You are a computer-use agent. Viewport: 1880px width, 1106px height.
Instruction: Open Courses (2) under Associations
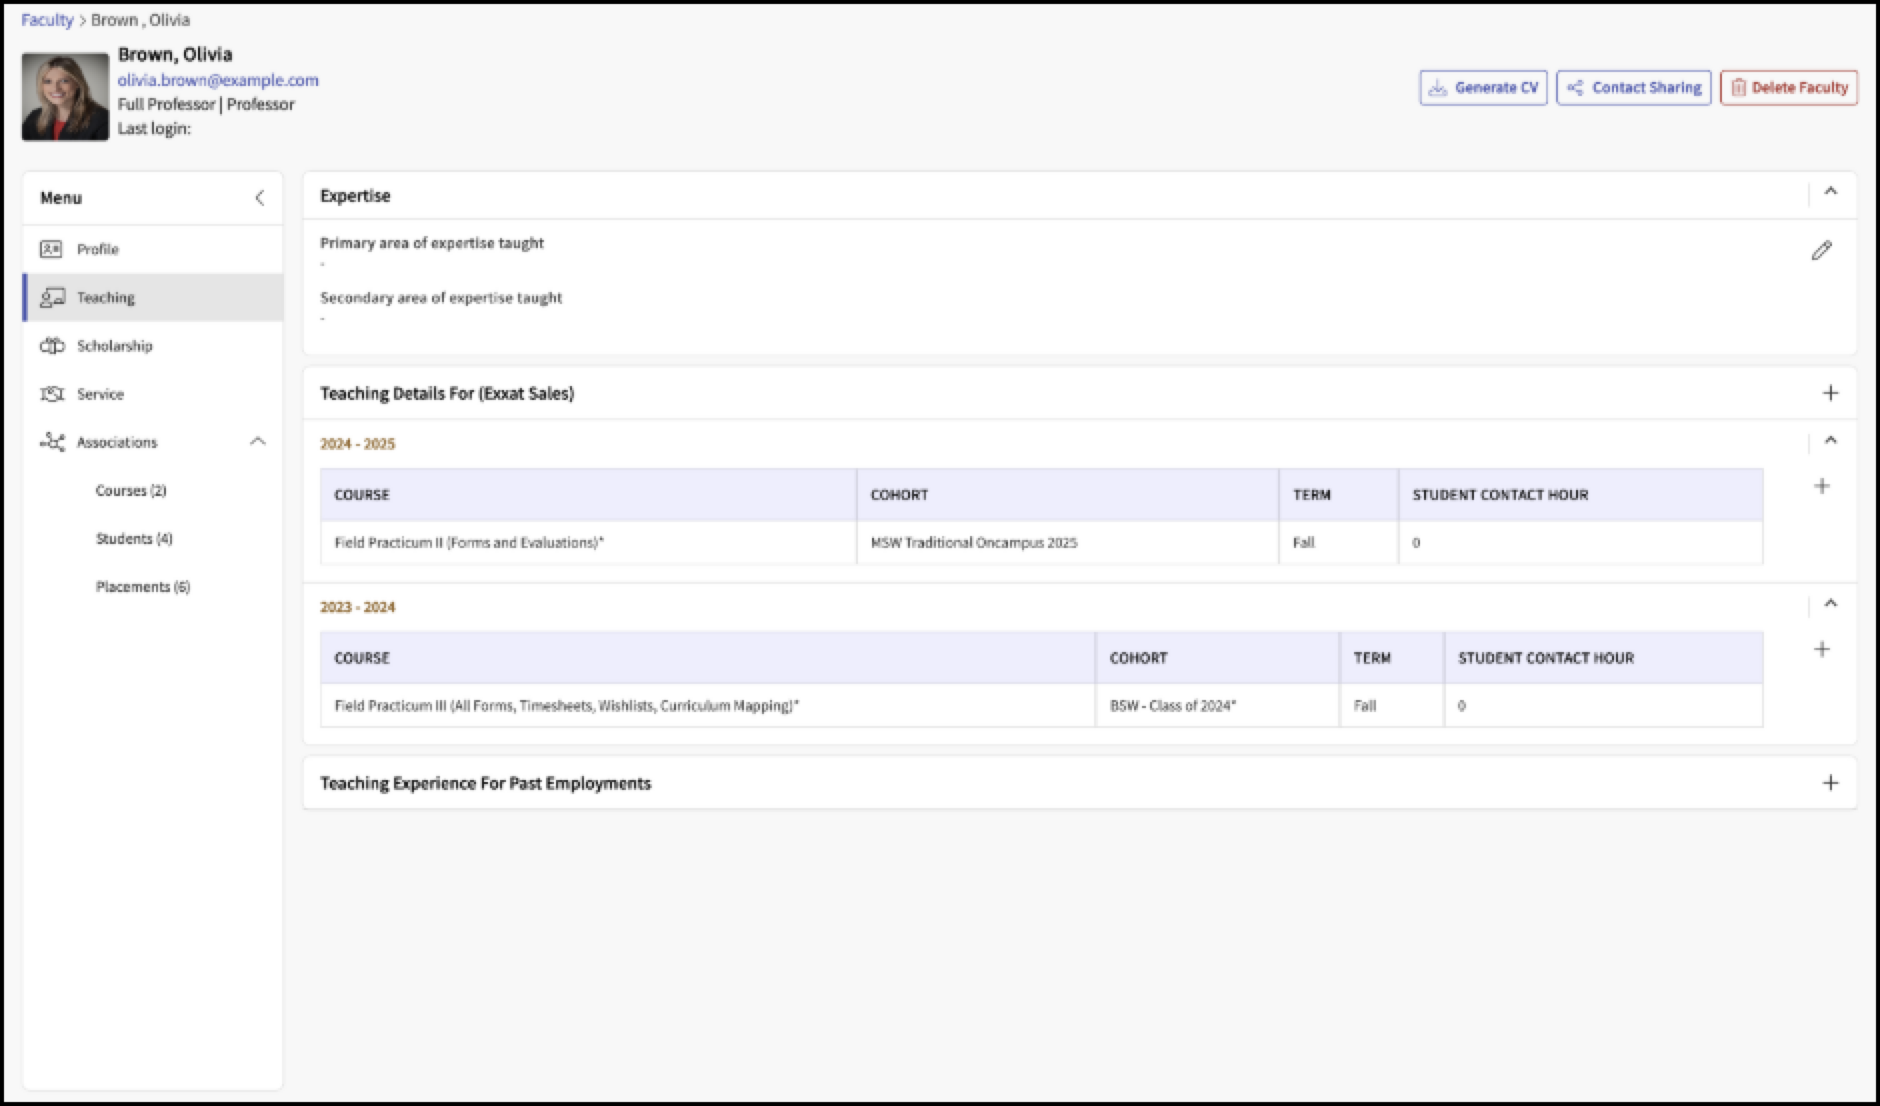pyautogui.click(x=131, y=491)
